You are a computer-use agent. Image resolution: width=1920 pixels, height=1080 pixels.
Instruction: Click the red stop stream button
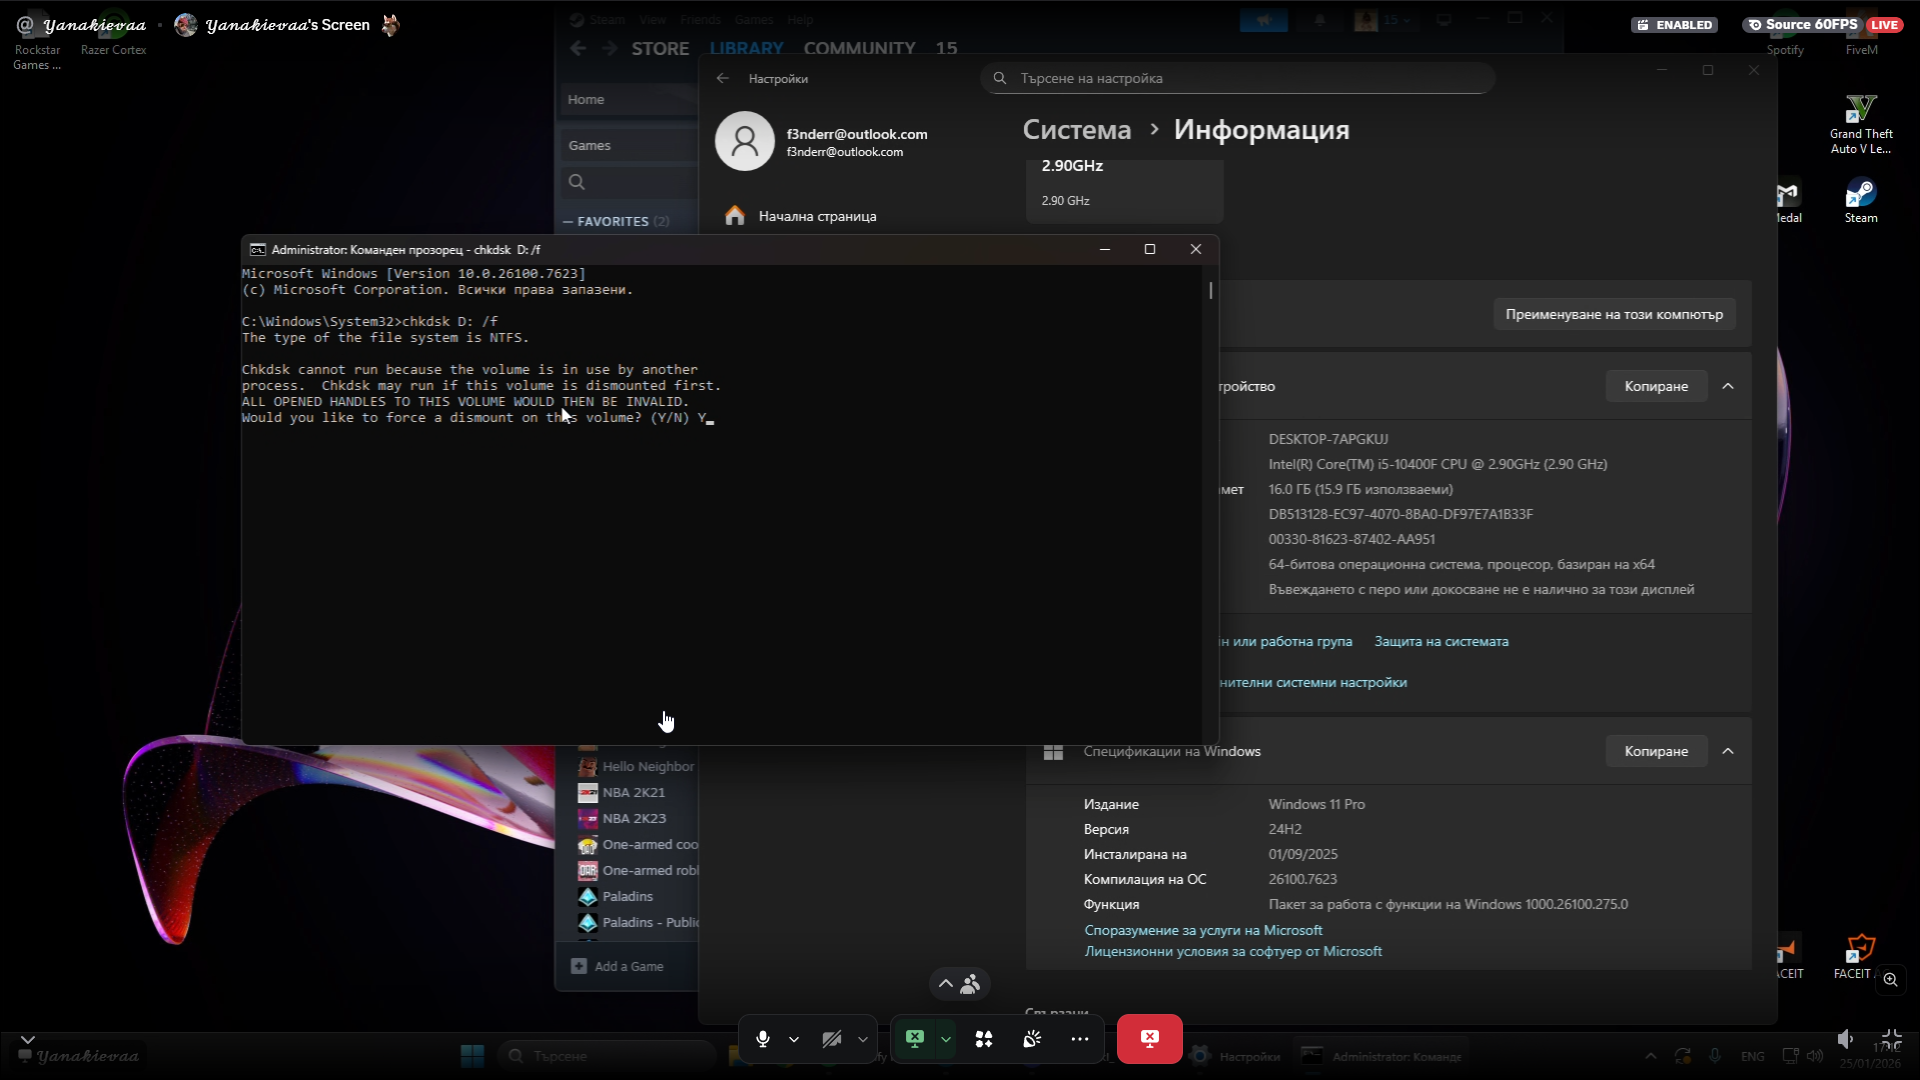pos(1150,1039)
